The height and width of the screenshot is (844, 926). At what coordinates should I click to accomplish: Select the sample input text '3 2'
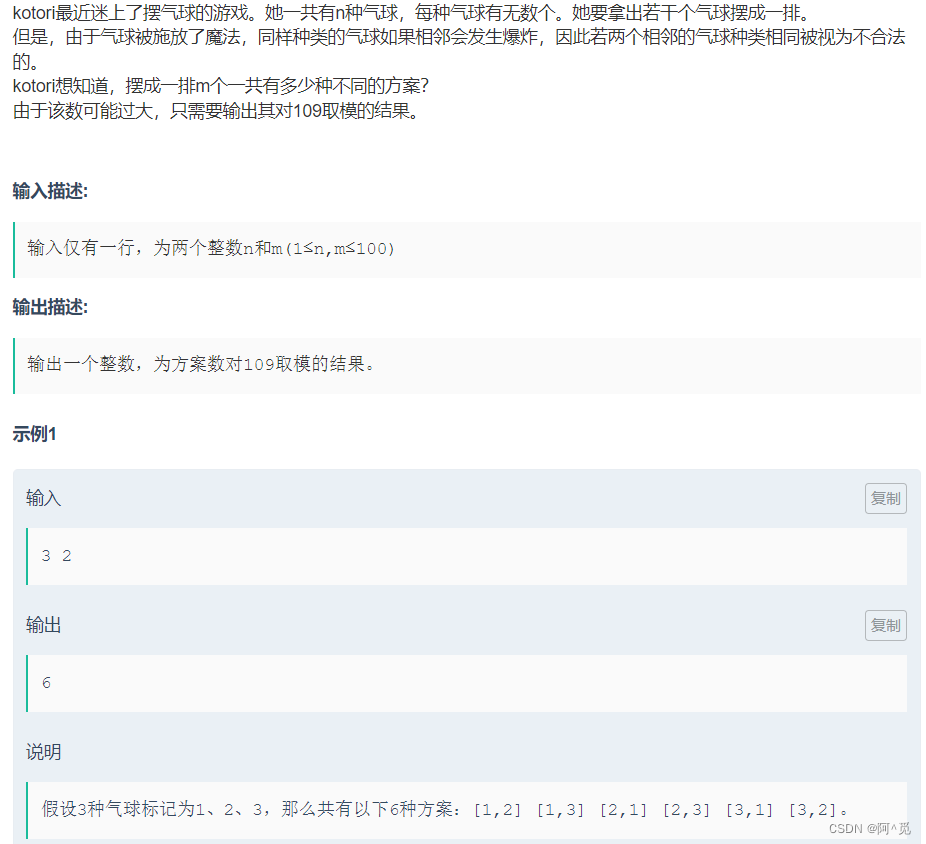coord(57,556)
